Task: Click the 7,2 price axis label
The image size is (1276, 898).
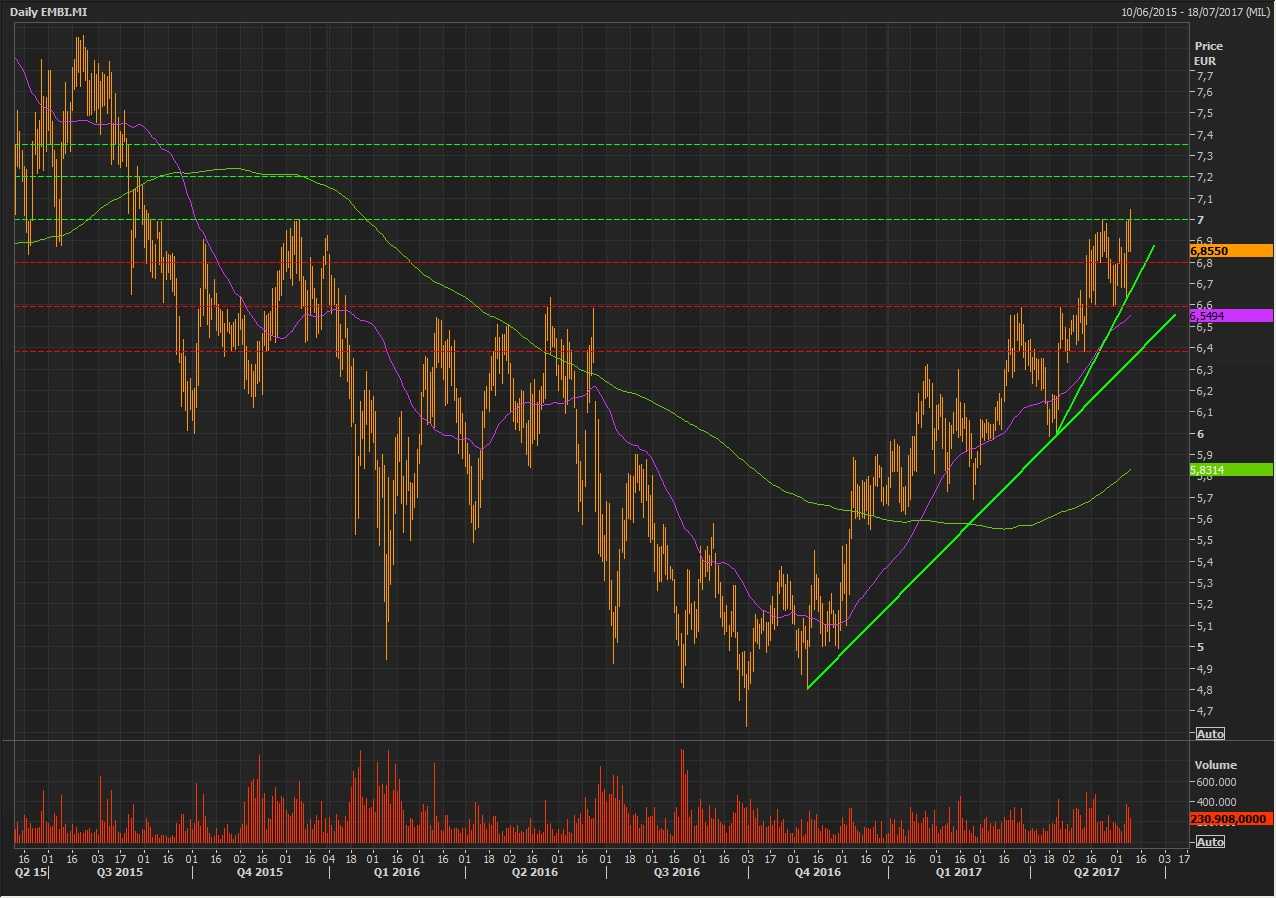Action: pos(1204,177)
